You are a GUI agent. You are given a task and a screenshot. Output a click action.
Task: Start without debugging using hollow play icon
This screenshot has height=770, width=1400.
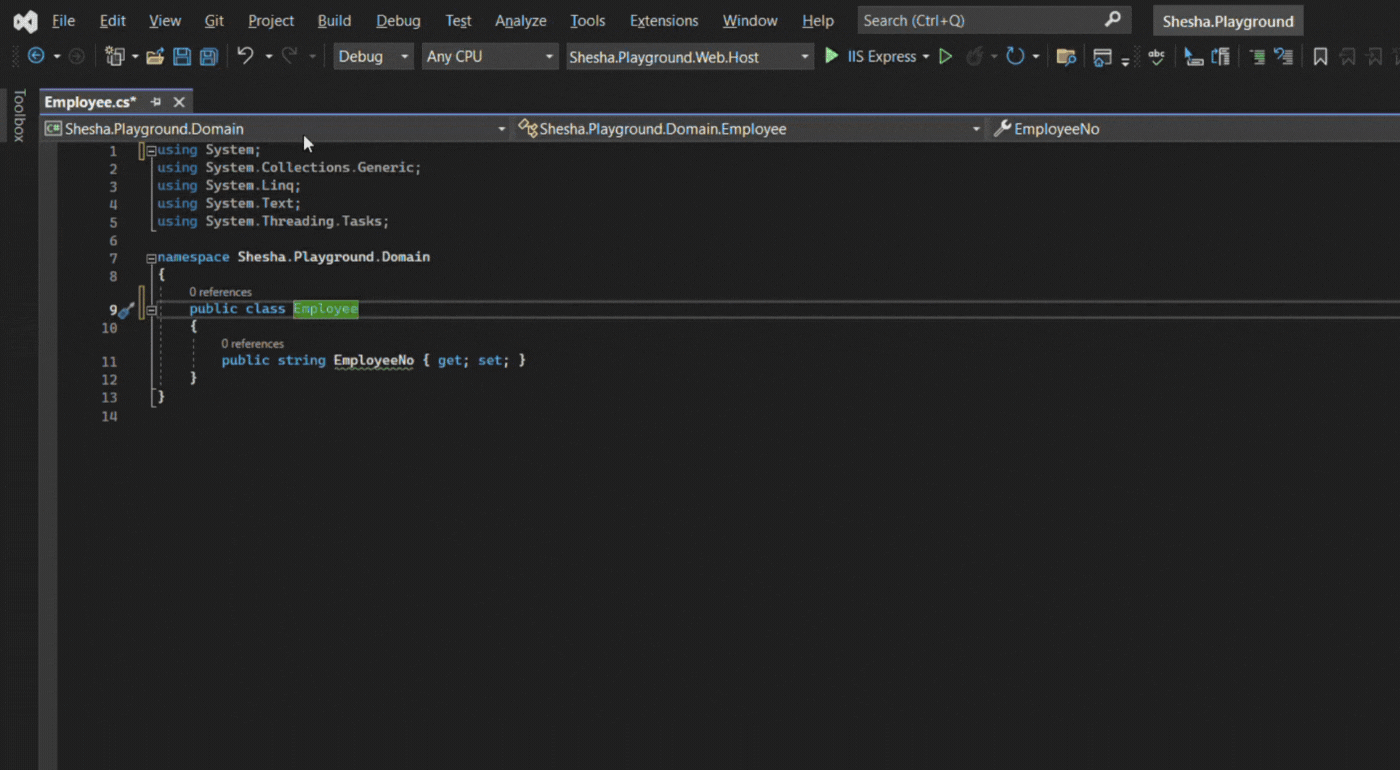pos(945,57)
